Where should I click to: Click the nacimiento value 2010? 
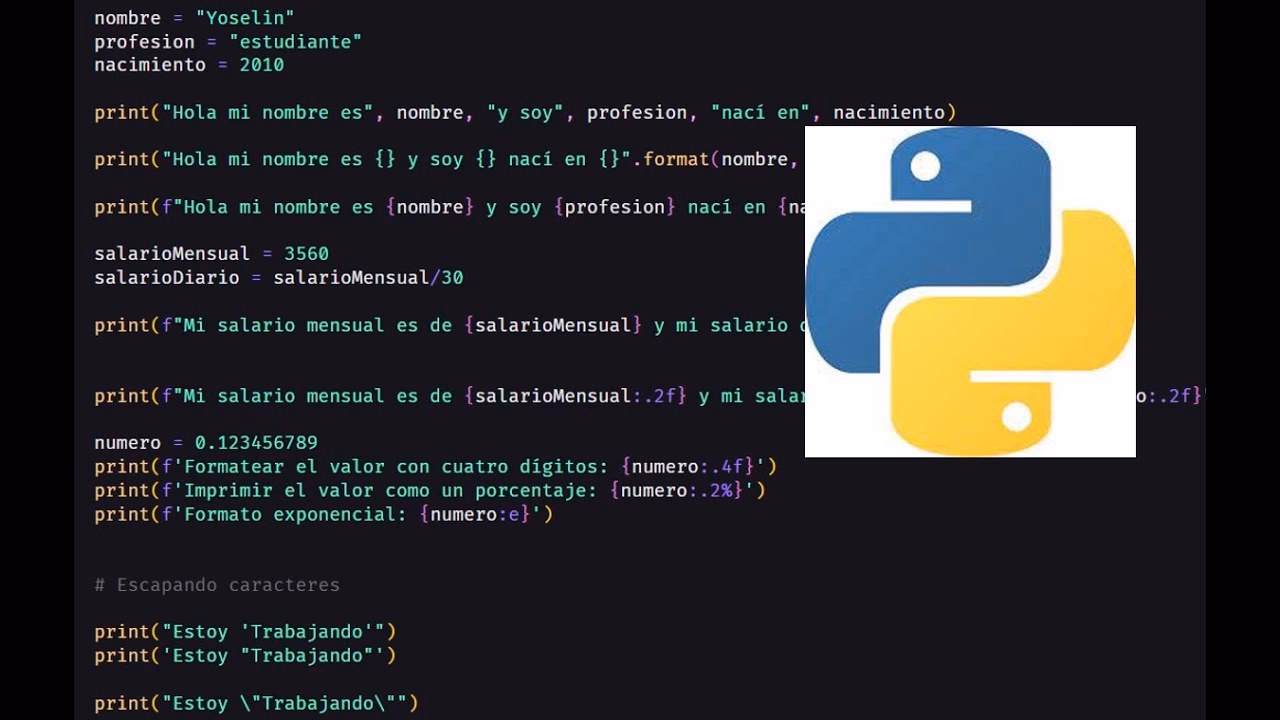point(262,64)
